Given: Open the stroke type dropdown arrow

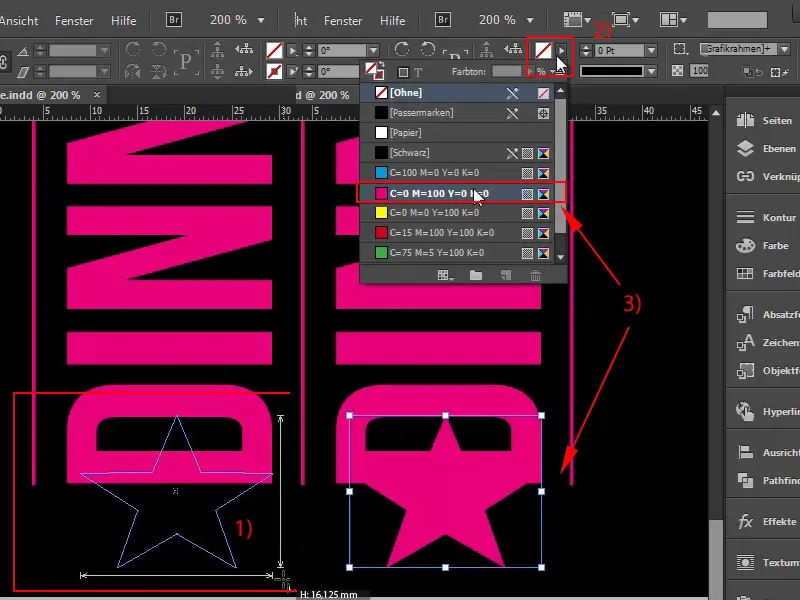Looking at the screenshot, I should (x=651, y=71).
